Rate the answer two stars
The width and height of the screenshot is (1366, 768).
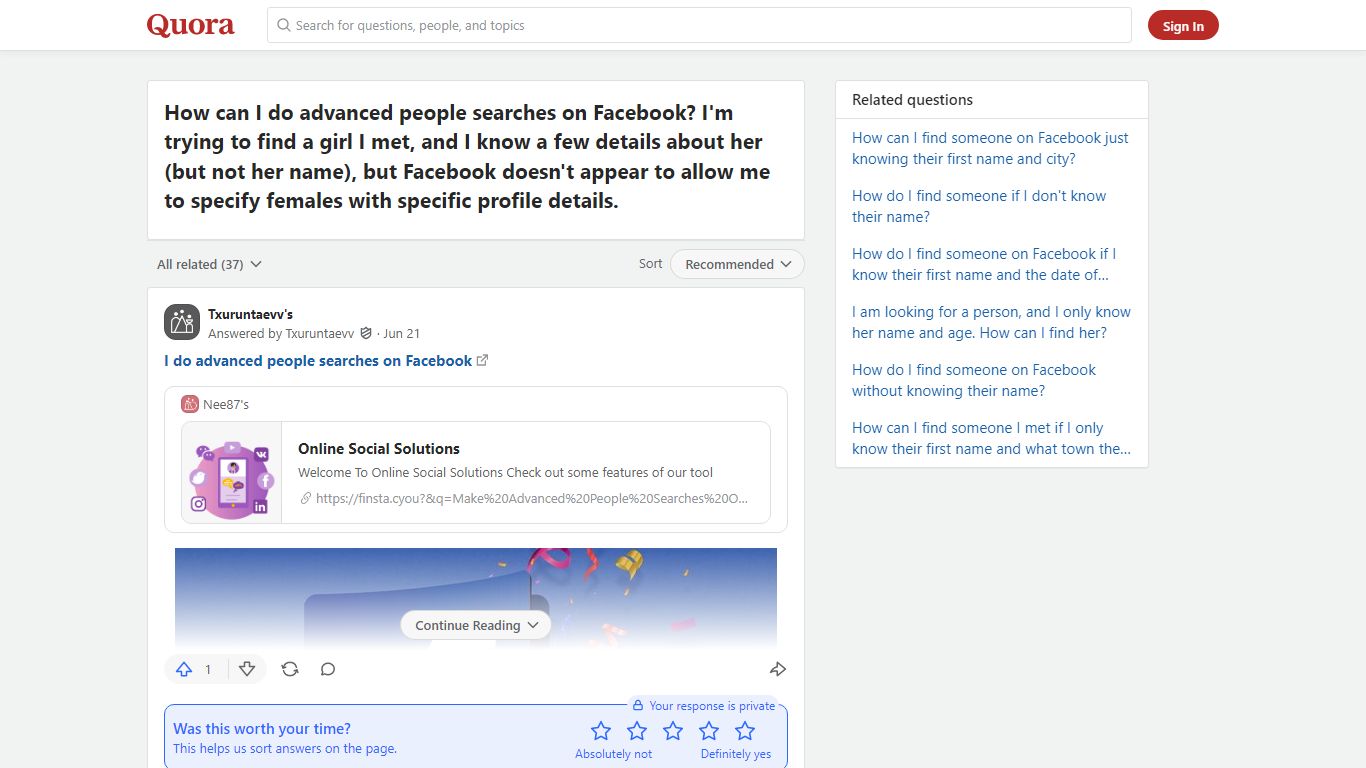click(637, 731)
